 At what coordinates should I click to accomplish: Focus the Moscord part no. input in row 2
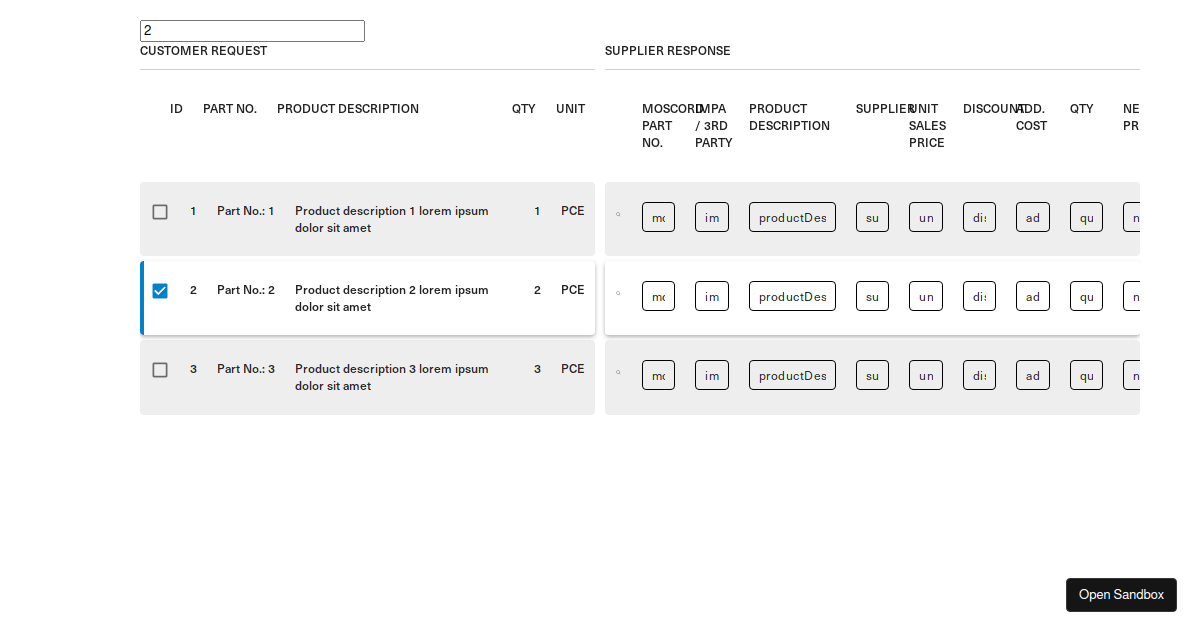[x=658, y=296]
